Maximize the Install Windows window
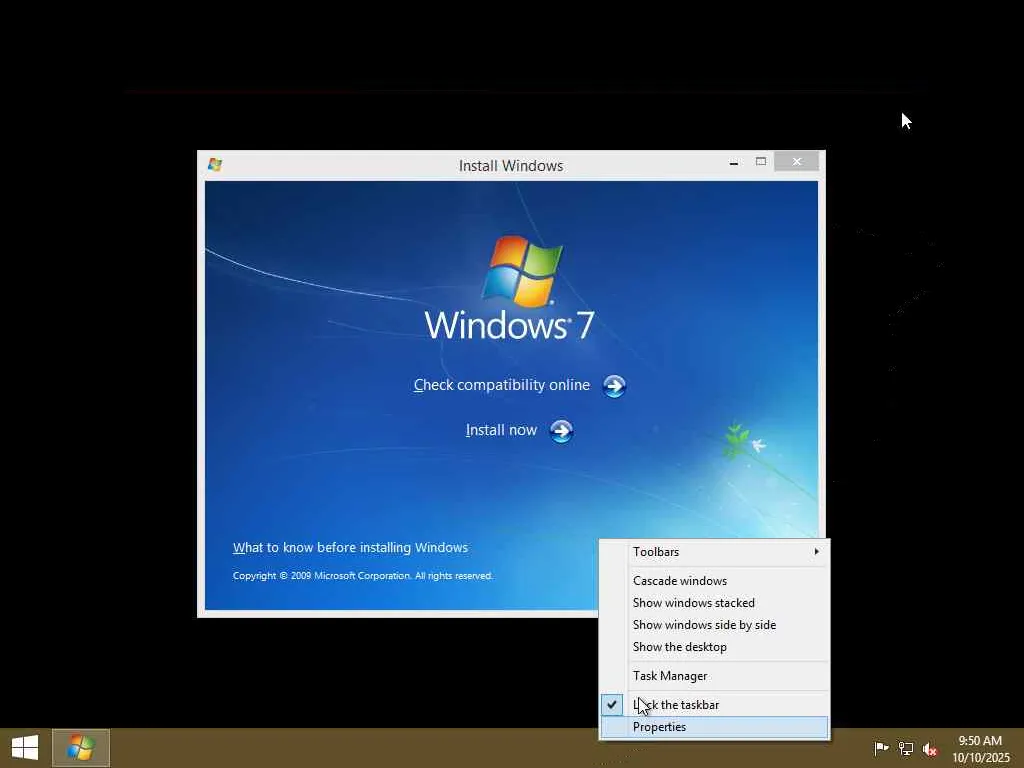 tap(761, 161)
